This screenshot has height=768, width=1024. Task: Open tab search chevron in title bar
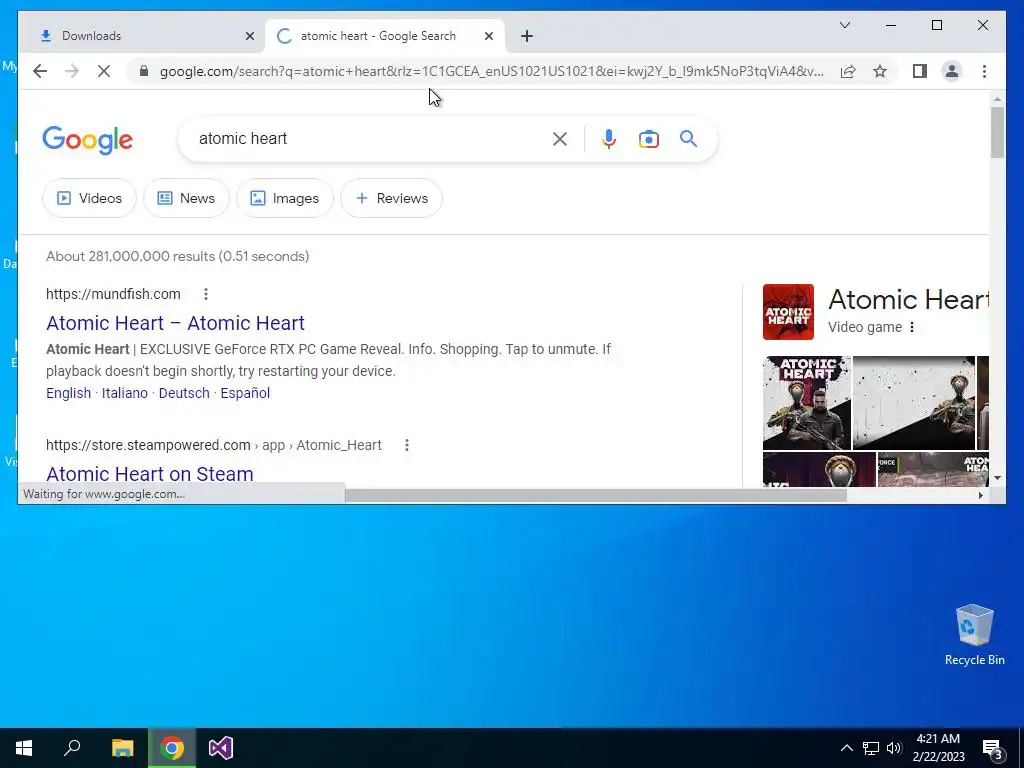(845, 25)
